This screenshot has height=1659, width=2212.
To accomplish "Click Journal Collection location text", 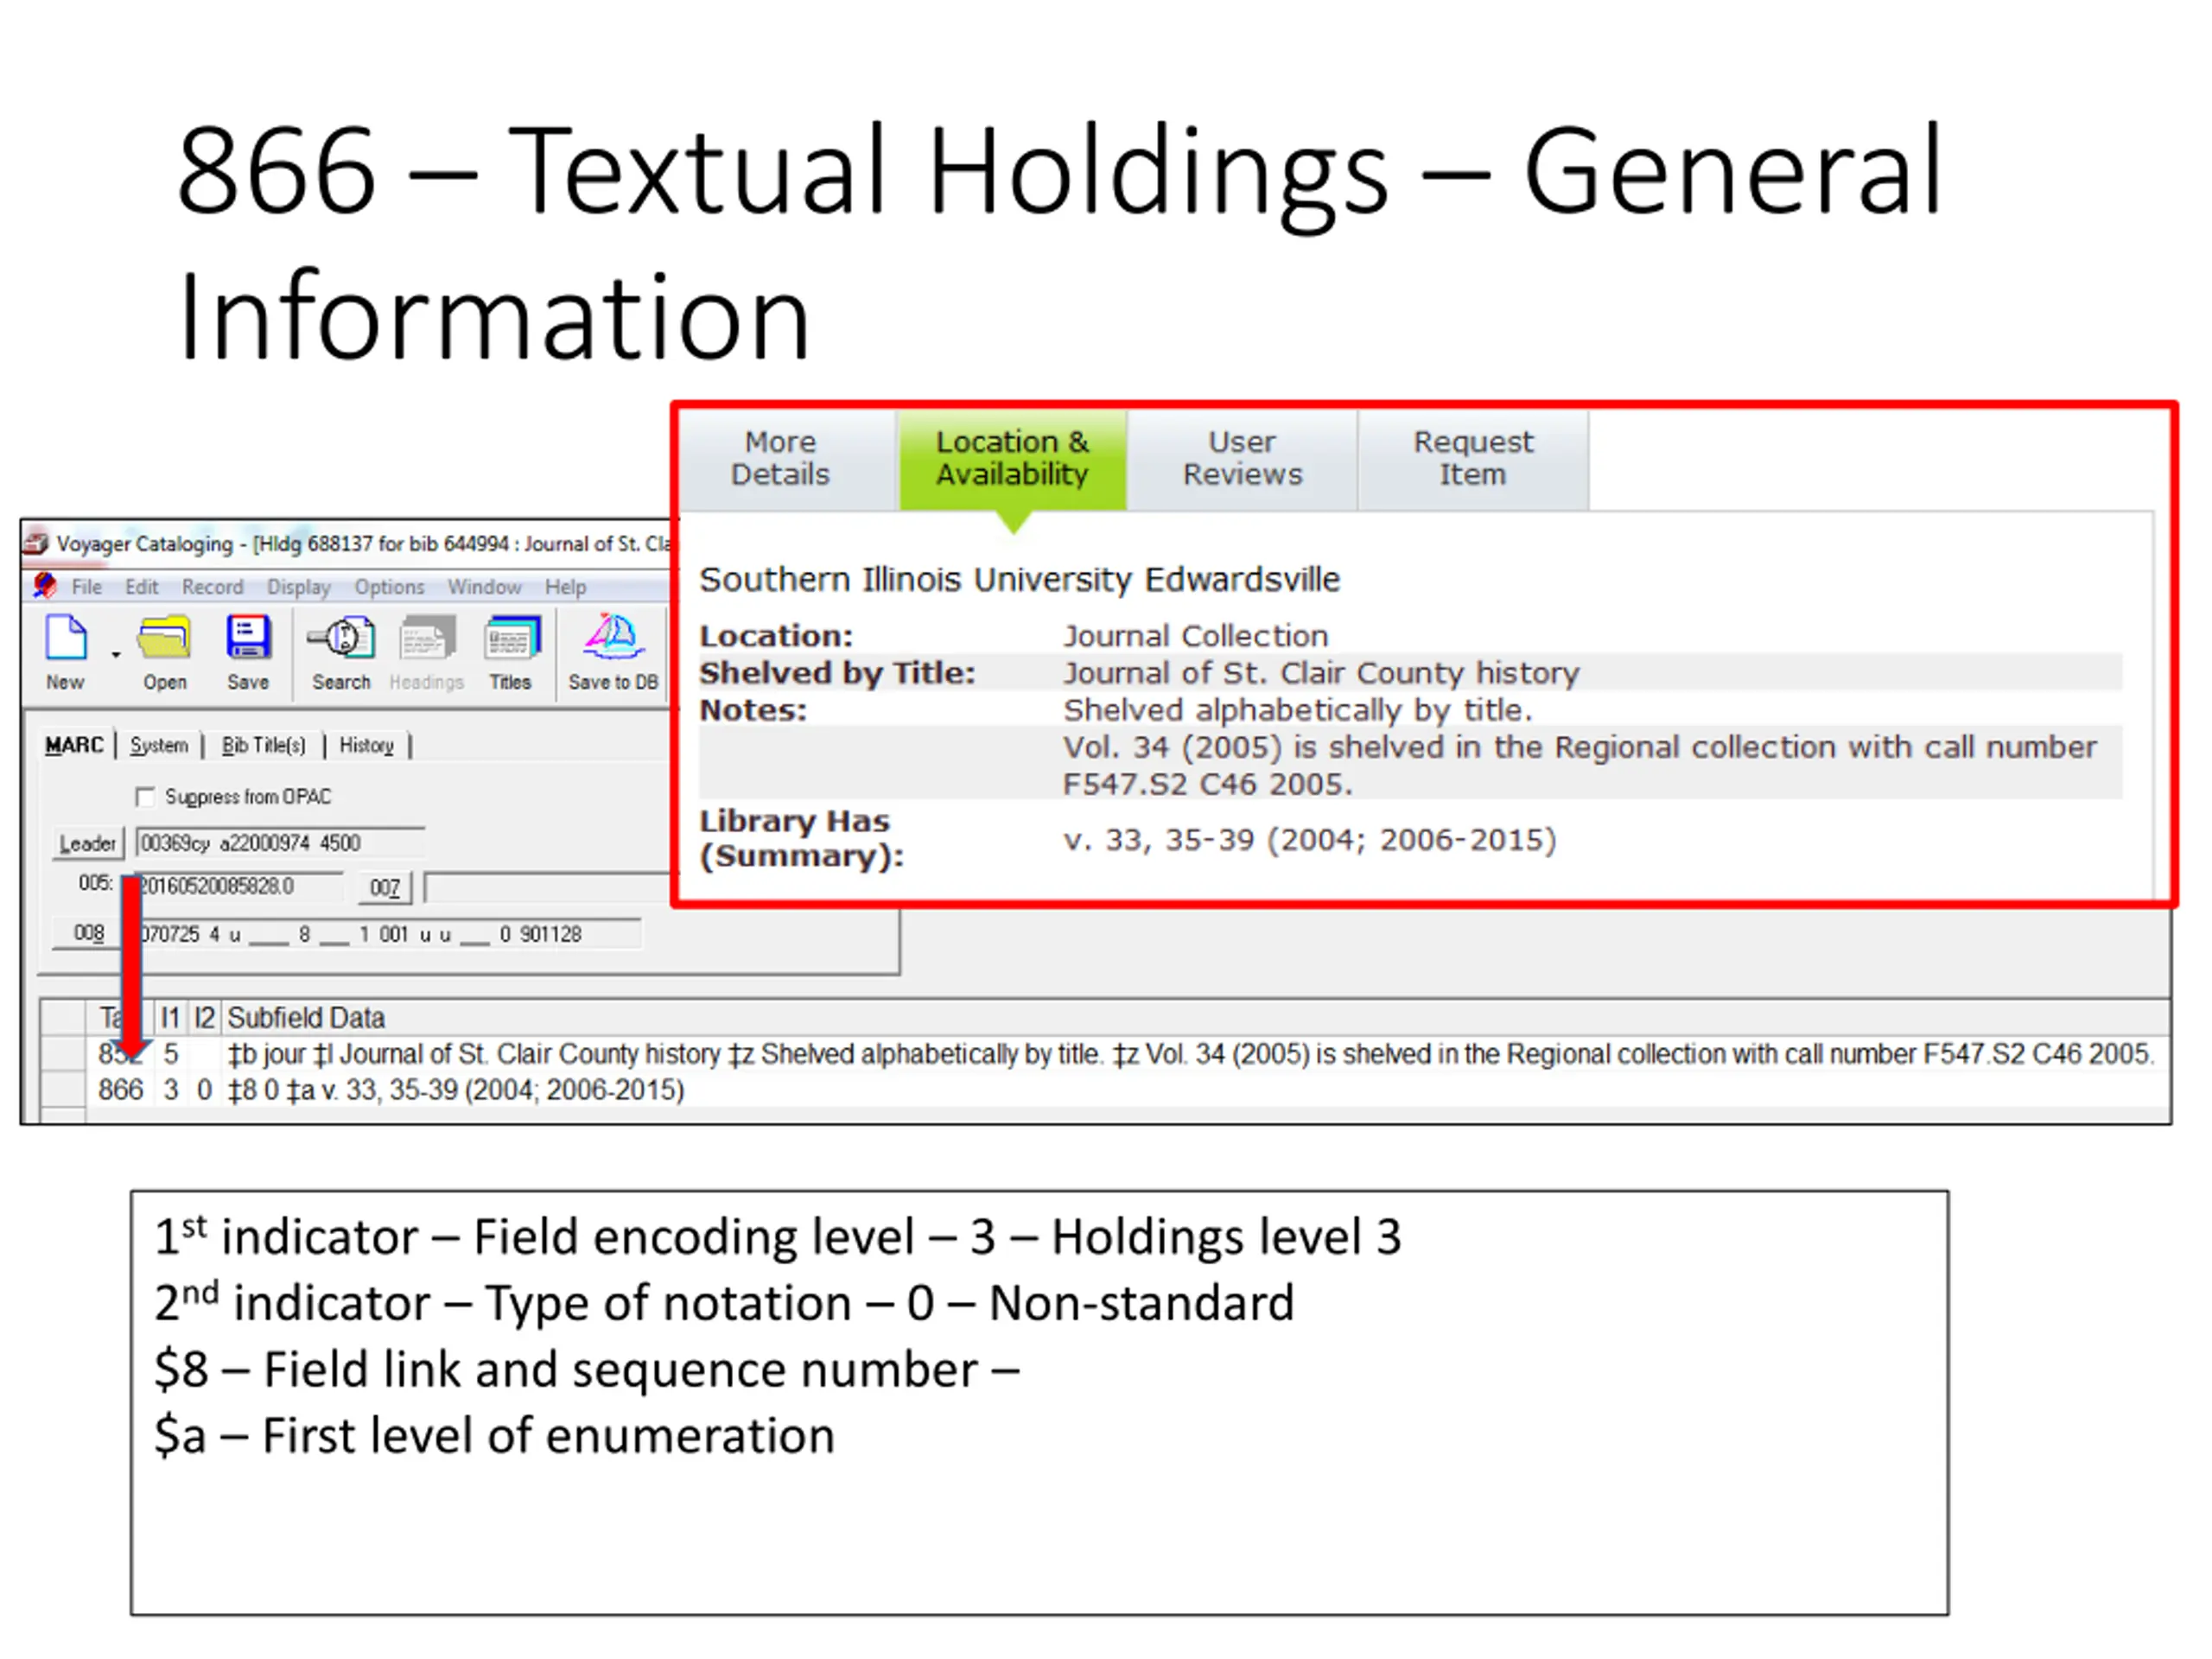I will [1195, 635].
